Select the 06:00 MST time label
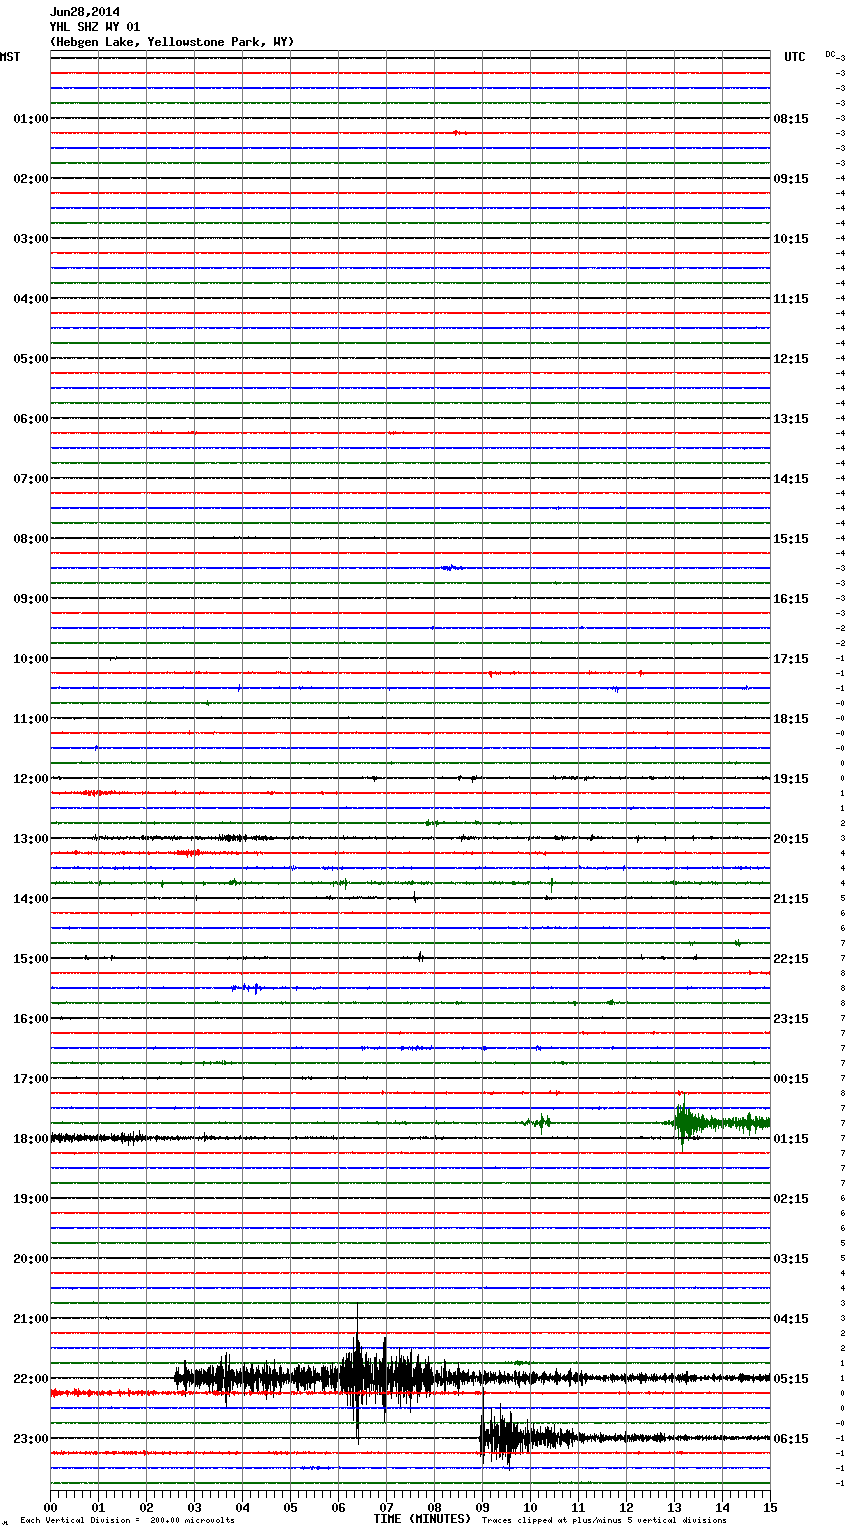 31,419
